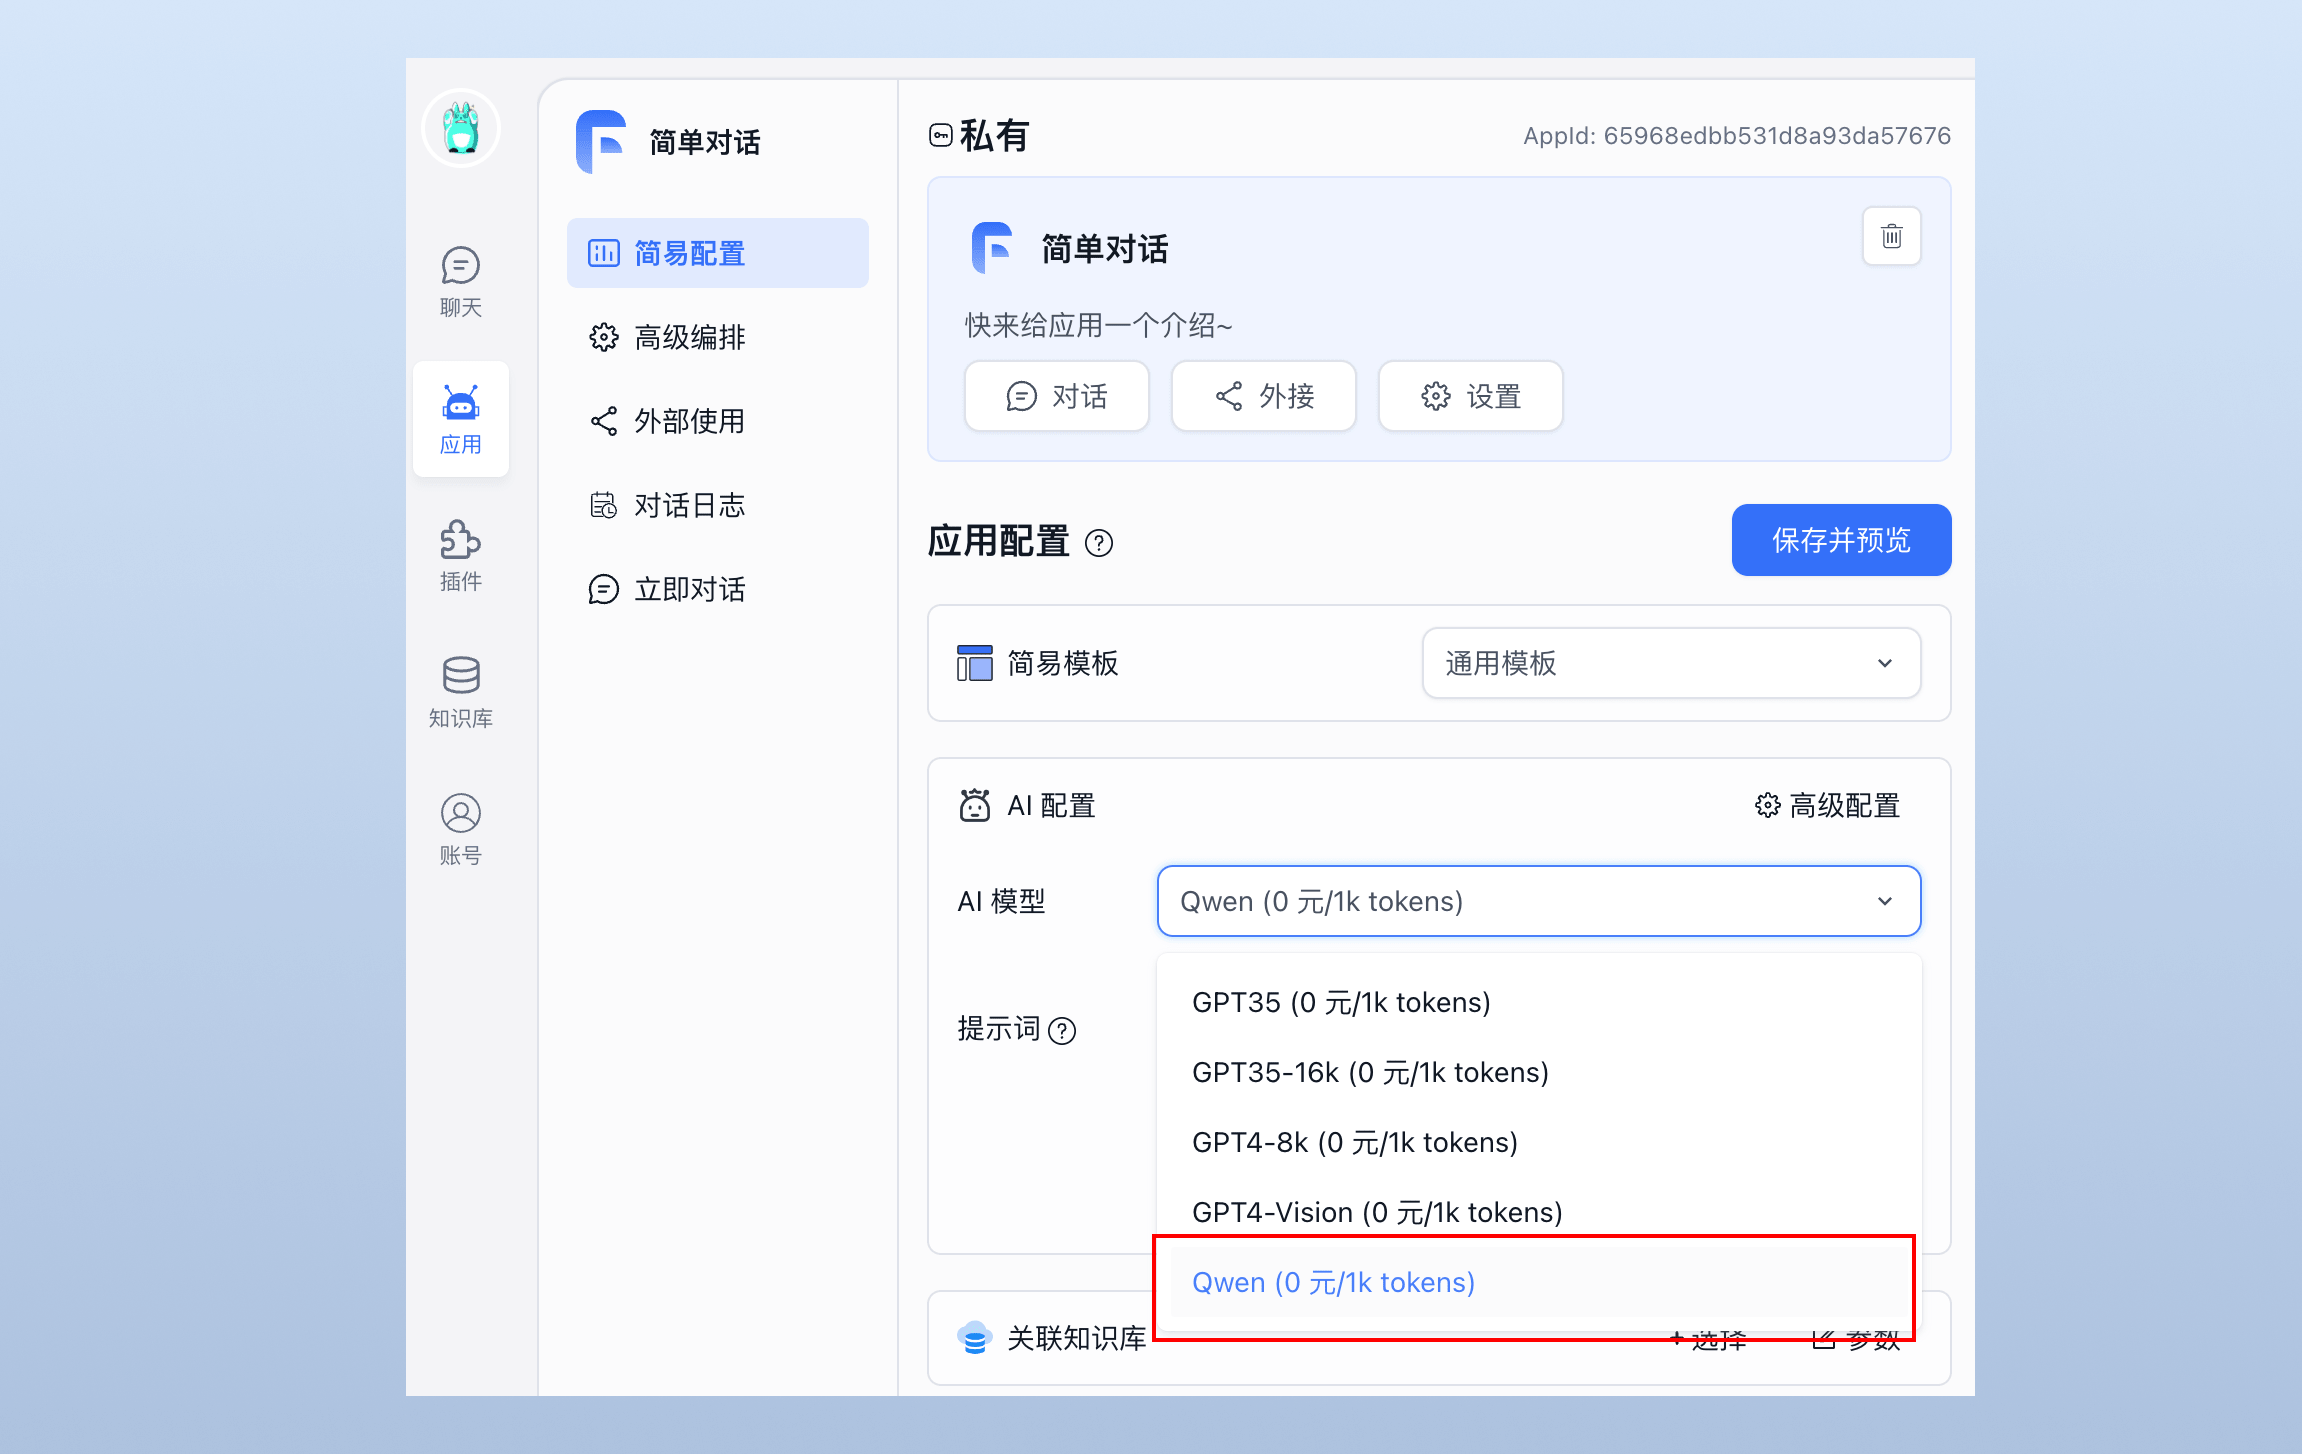This screenshot has width=2302, height=1454.
Task: Delete the 简单对话 app via trash icon
Action: tap(1890, 236)
